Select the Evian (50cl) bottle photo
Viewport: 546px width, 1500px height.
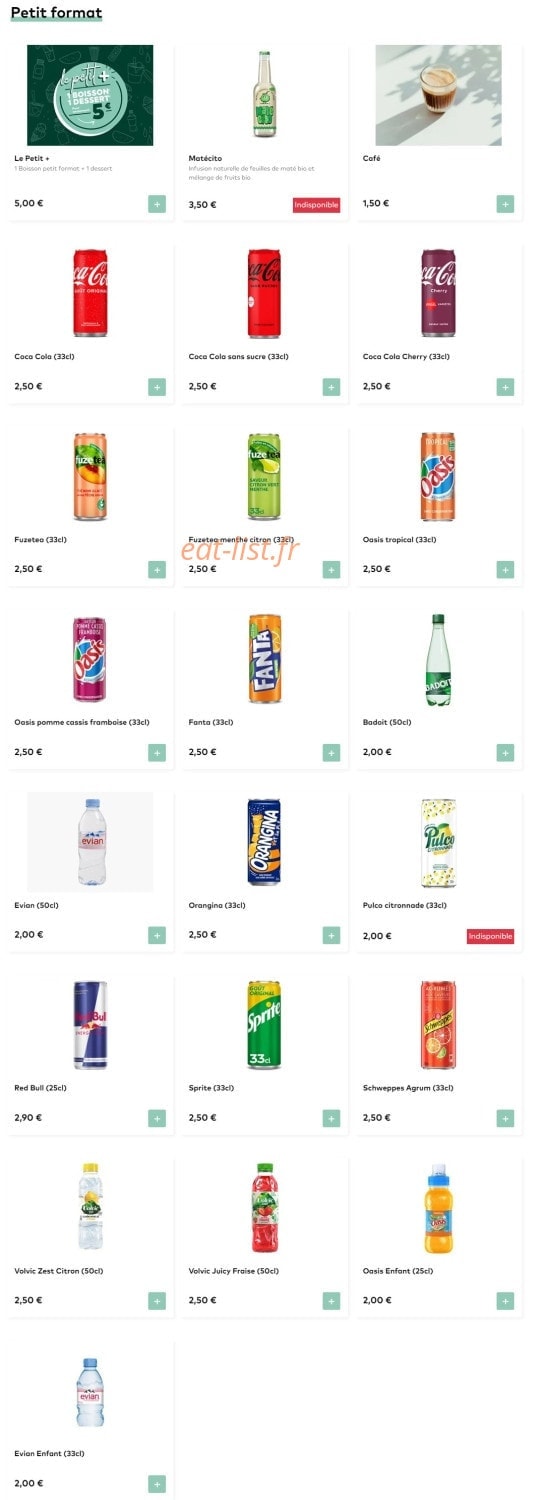click(x=90, y=842)
